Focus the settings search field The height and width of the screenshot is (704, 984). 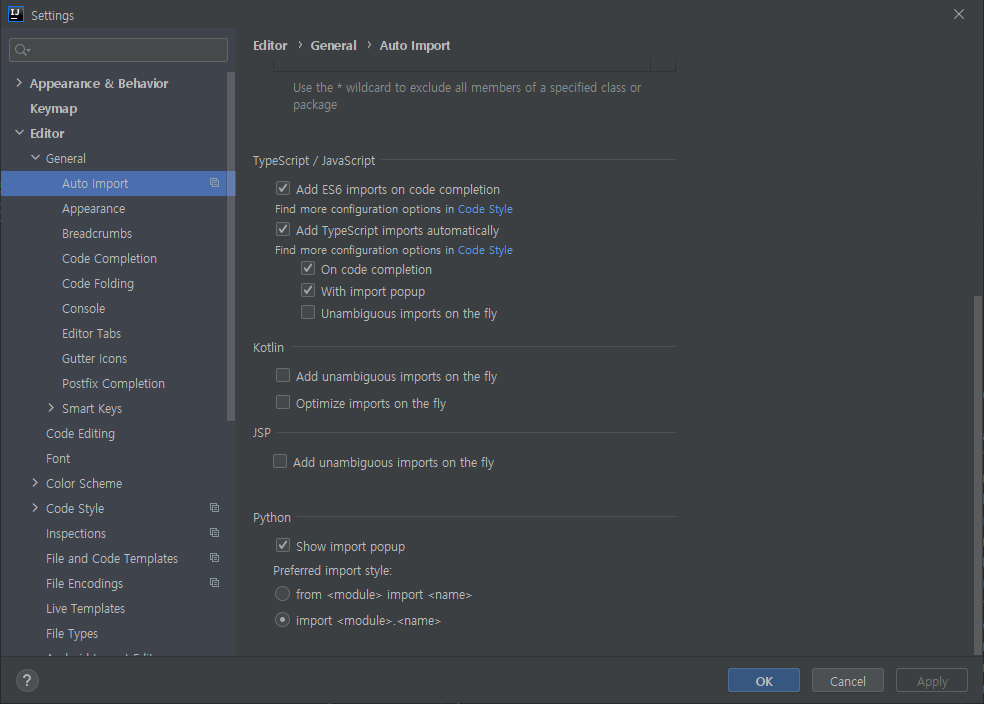coord(119,50)
